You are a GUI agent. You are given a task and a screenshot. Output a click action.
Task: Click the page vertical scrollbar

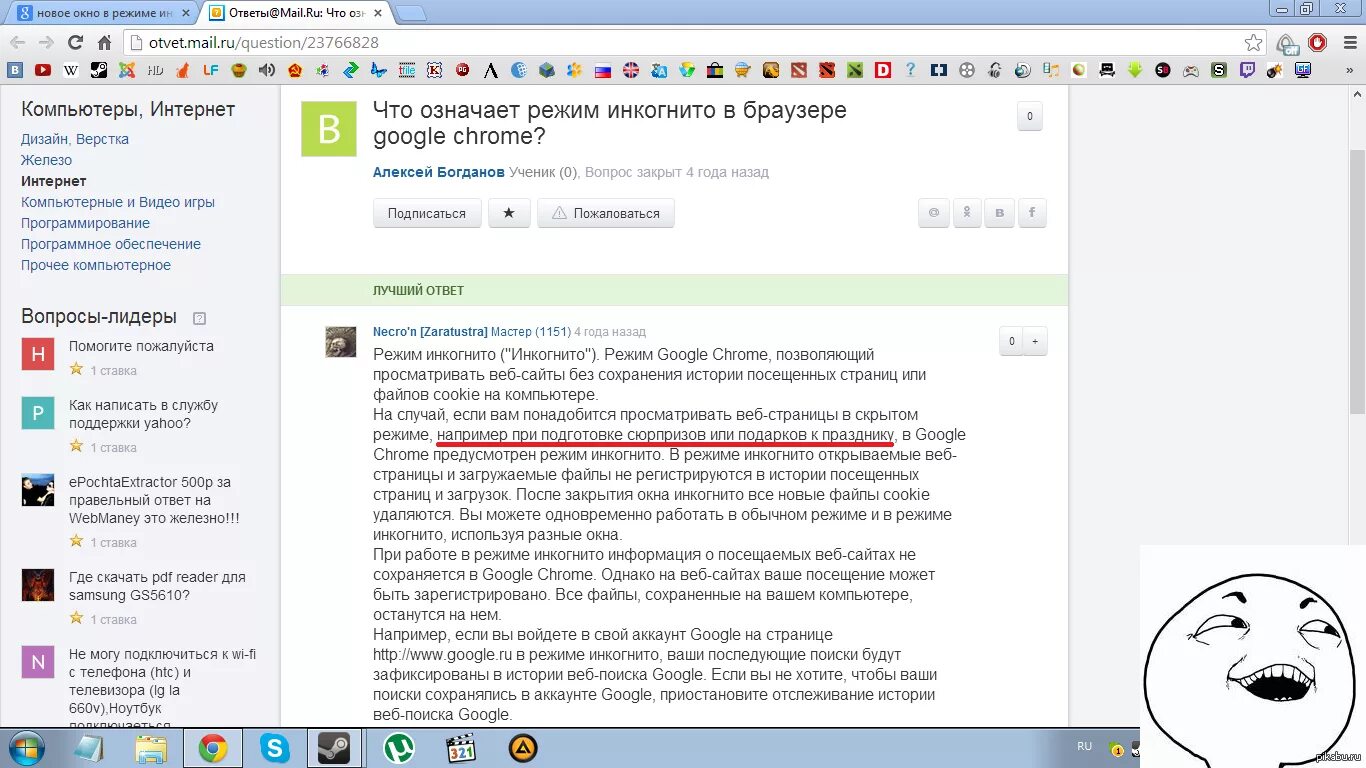tap(1357, 282)
